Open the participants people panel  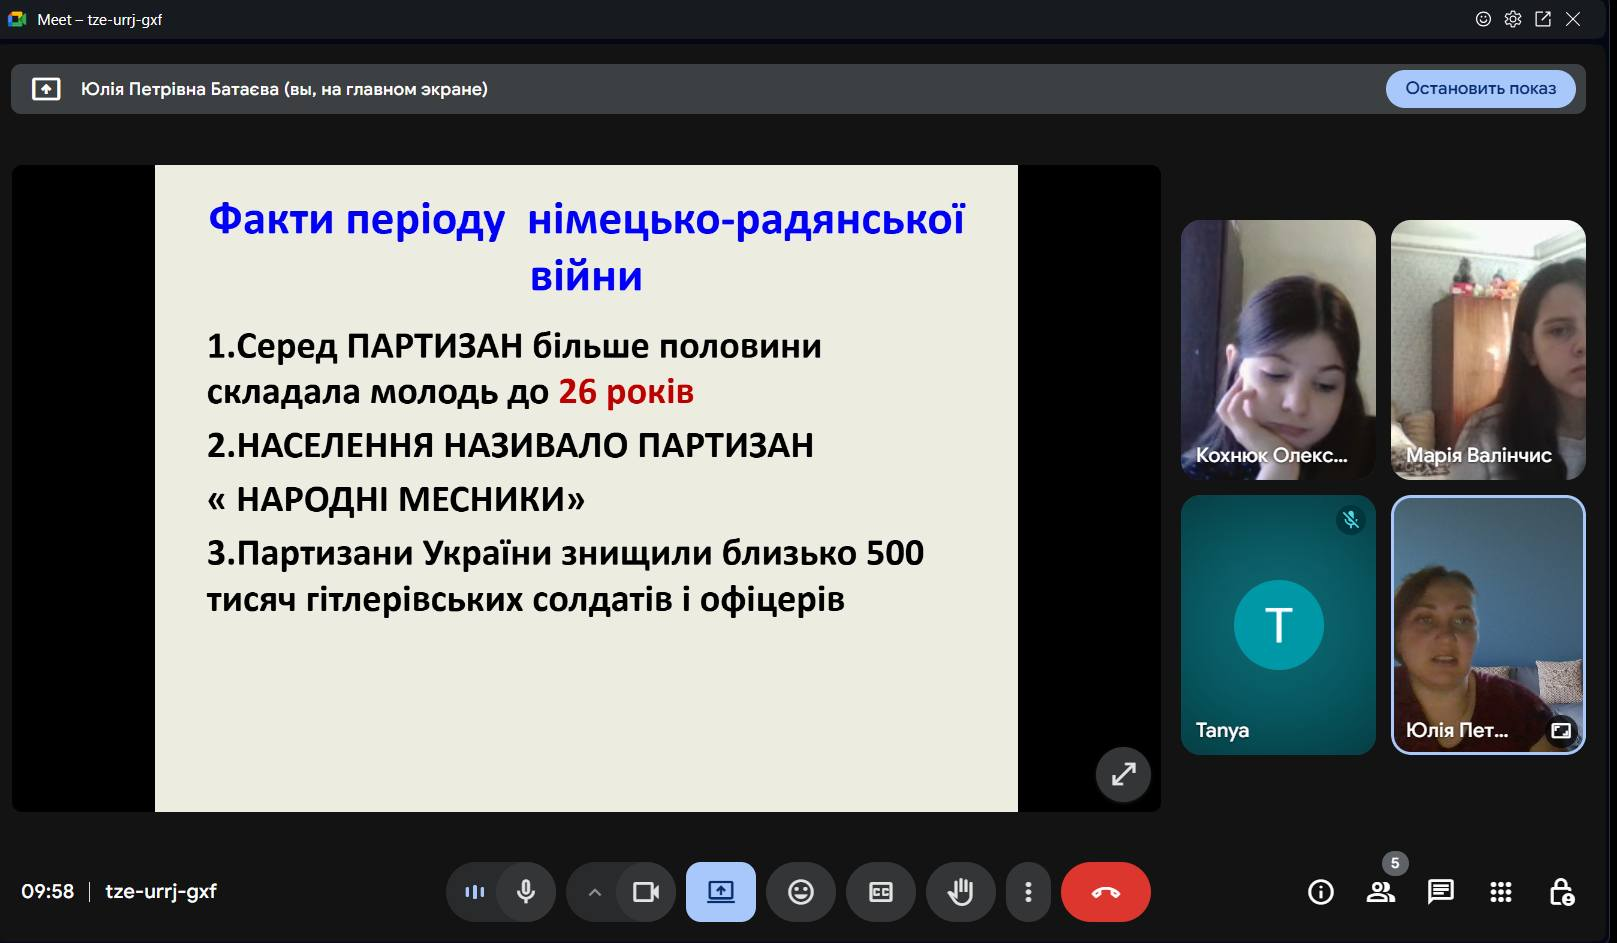(x=1381, y=892)
